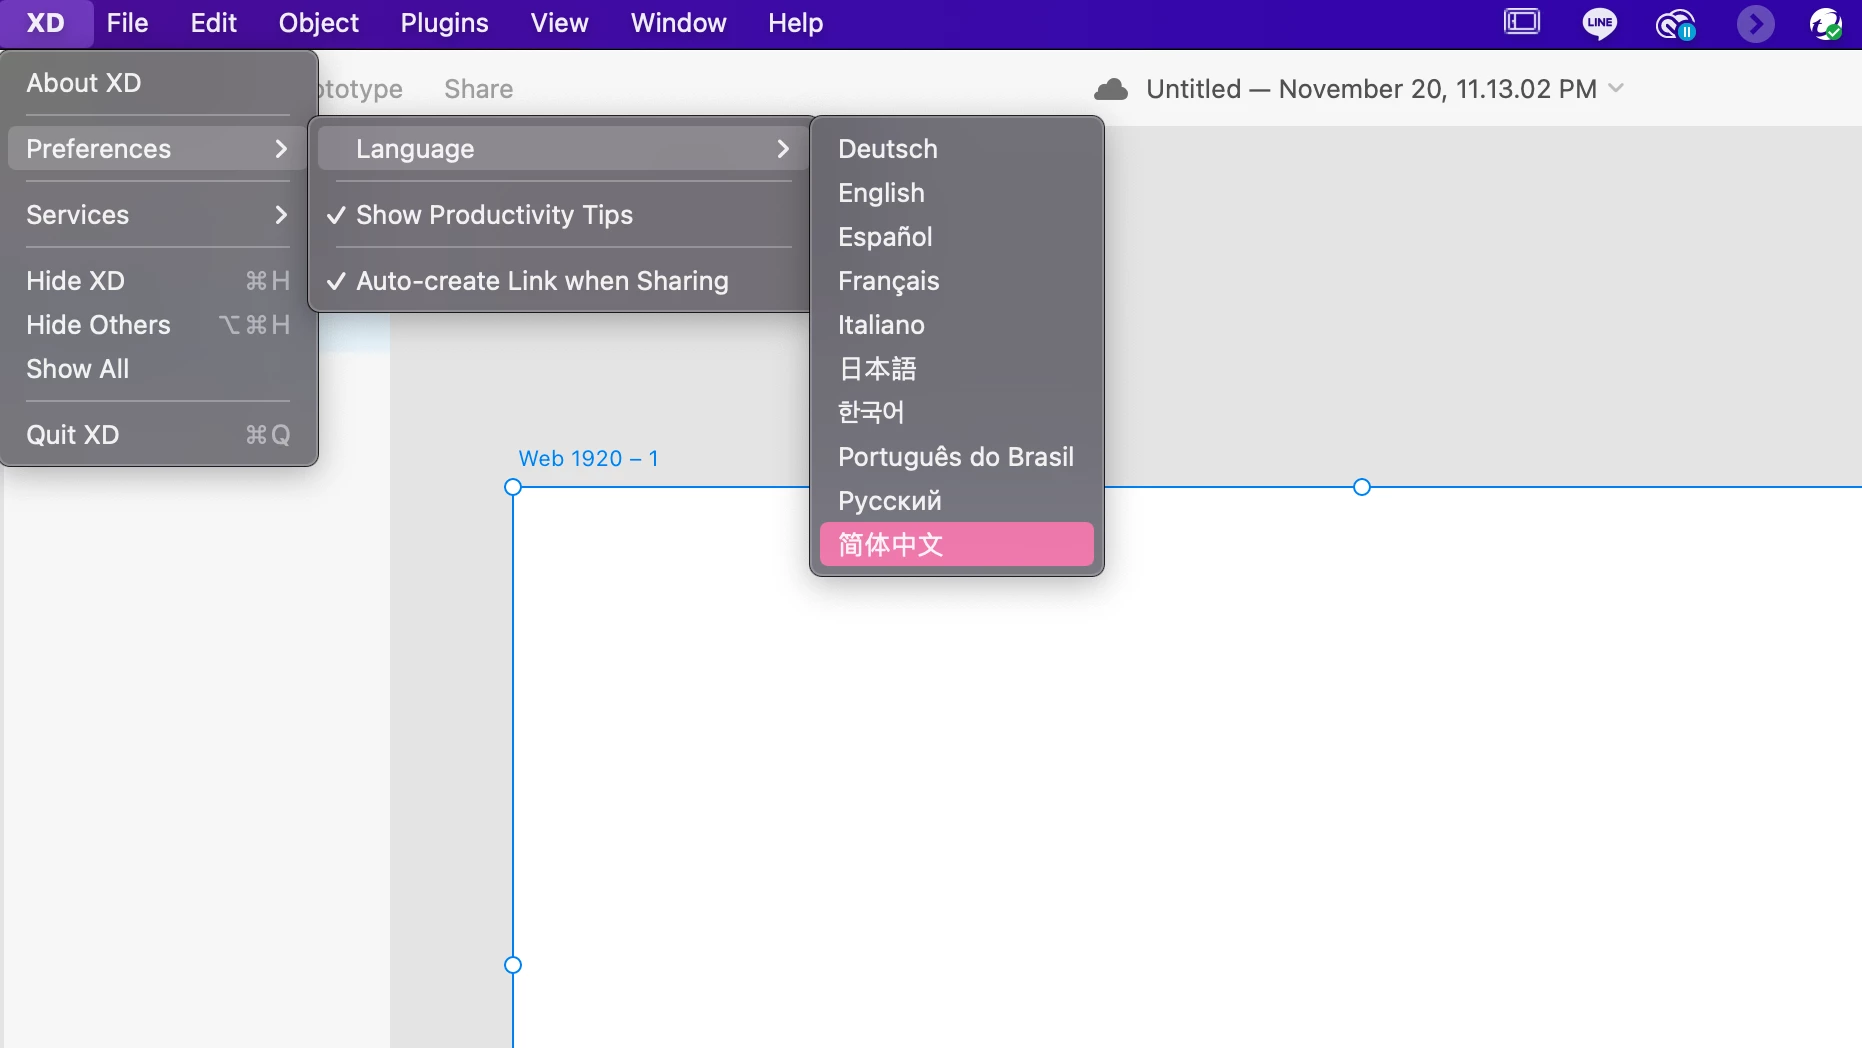This screenshot has height=1048, width=1862.
Task: Expand the Preferences submenu
Action: click(159, 149)
